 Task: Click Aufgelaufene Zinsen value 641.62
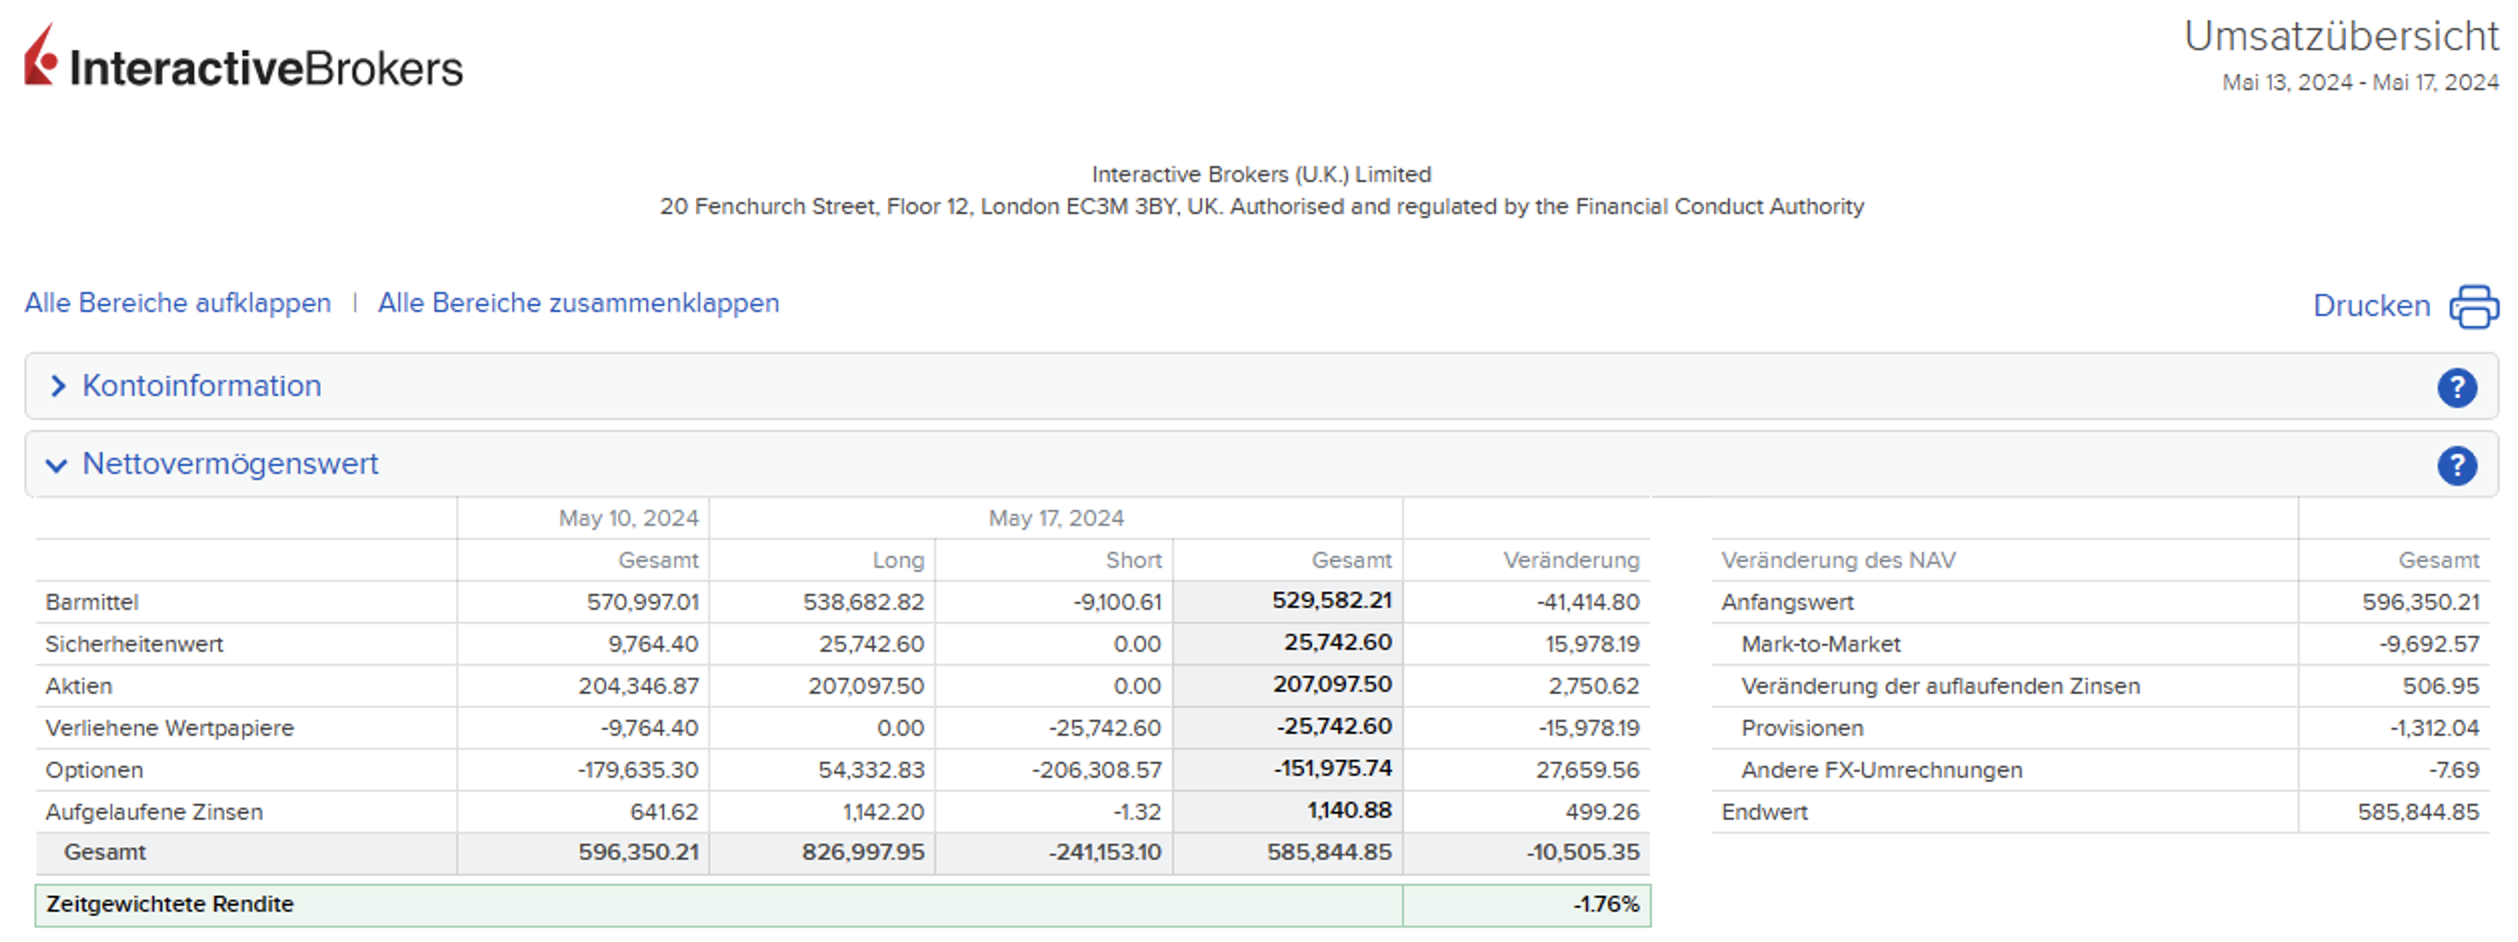[x=664, y=812]
